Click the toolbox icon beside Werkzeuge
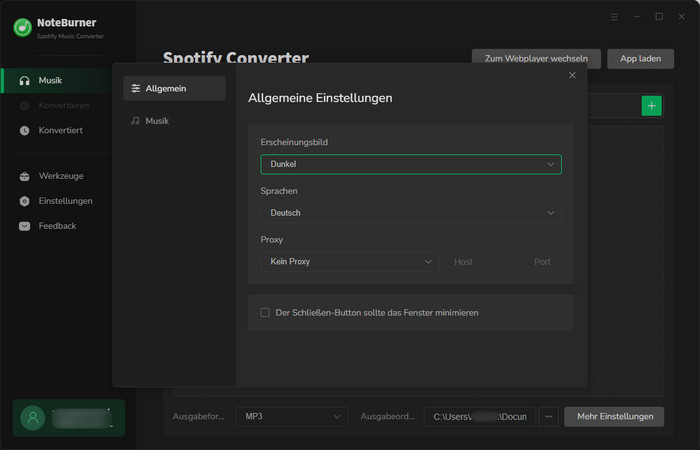This screenshot has width=700, height=450. (x=25, y=176)
